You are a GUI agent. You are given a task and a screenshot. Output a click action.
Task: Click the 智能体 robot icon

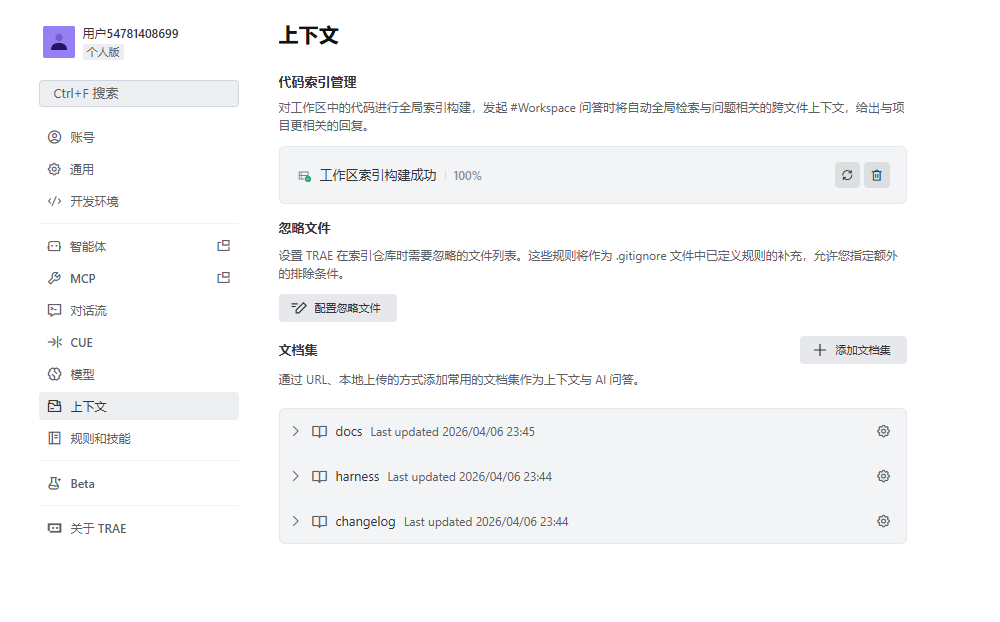pyautogui.click(x=54, y=246)
